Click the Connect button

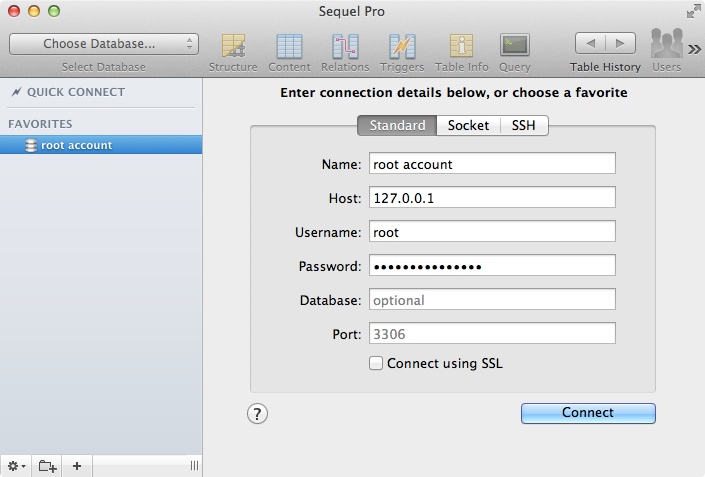pyautogui.click(x=588, y=413)
